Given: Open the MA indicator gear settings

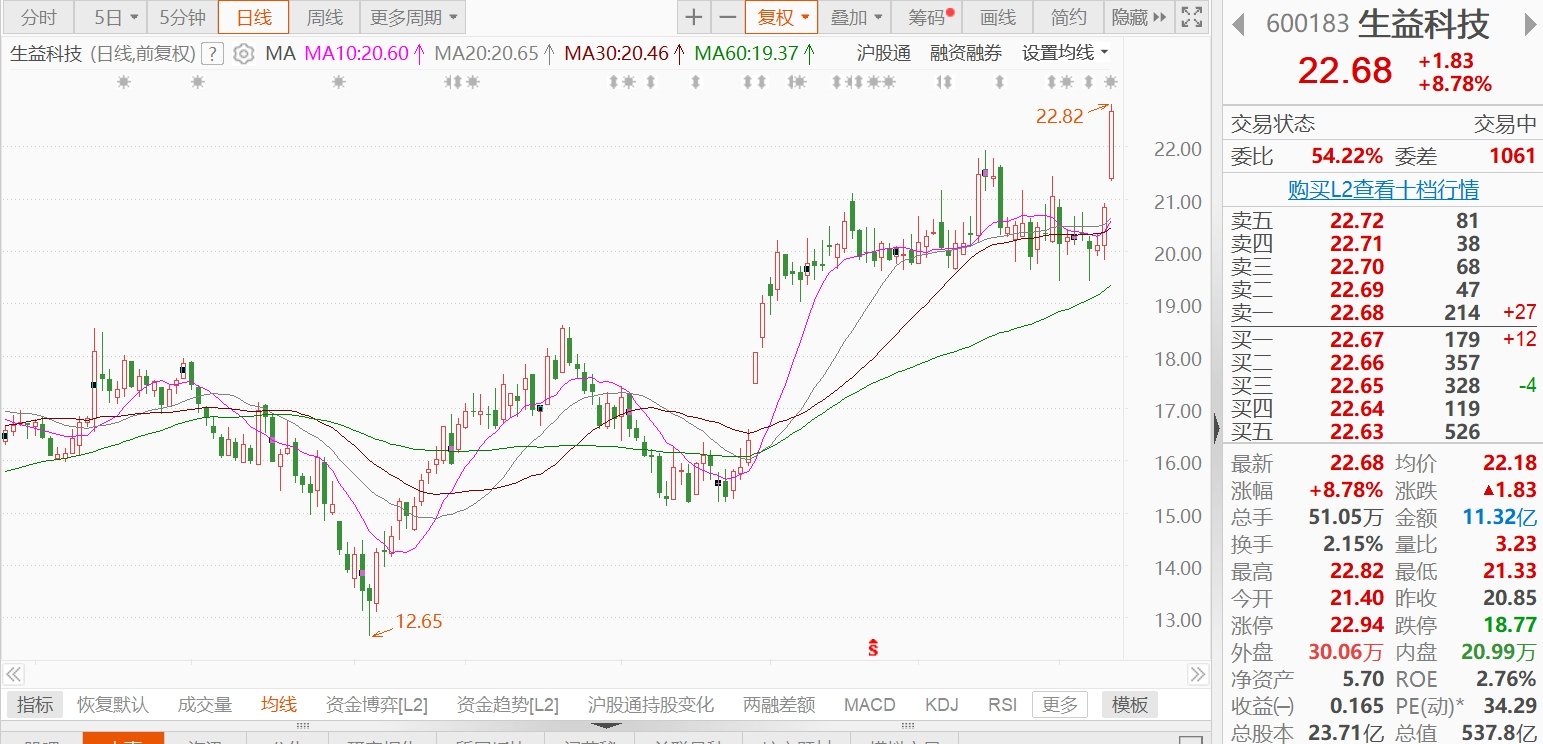Looking at the screenshot, I should (x=243, y=53).
